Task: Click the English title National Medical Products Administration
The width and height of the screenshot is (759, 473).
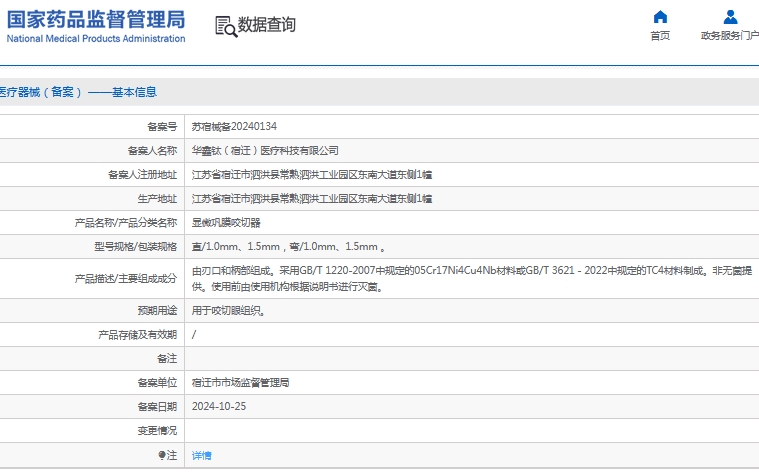Action: coord(96,39)
